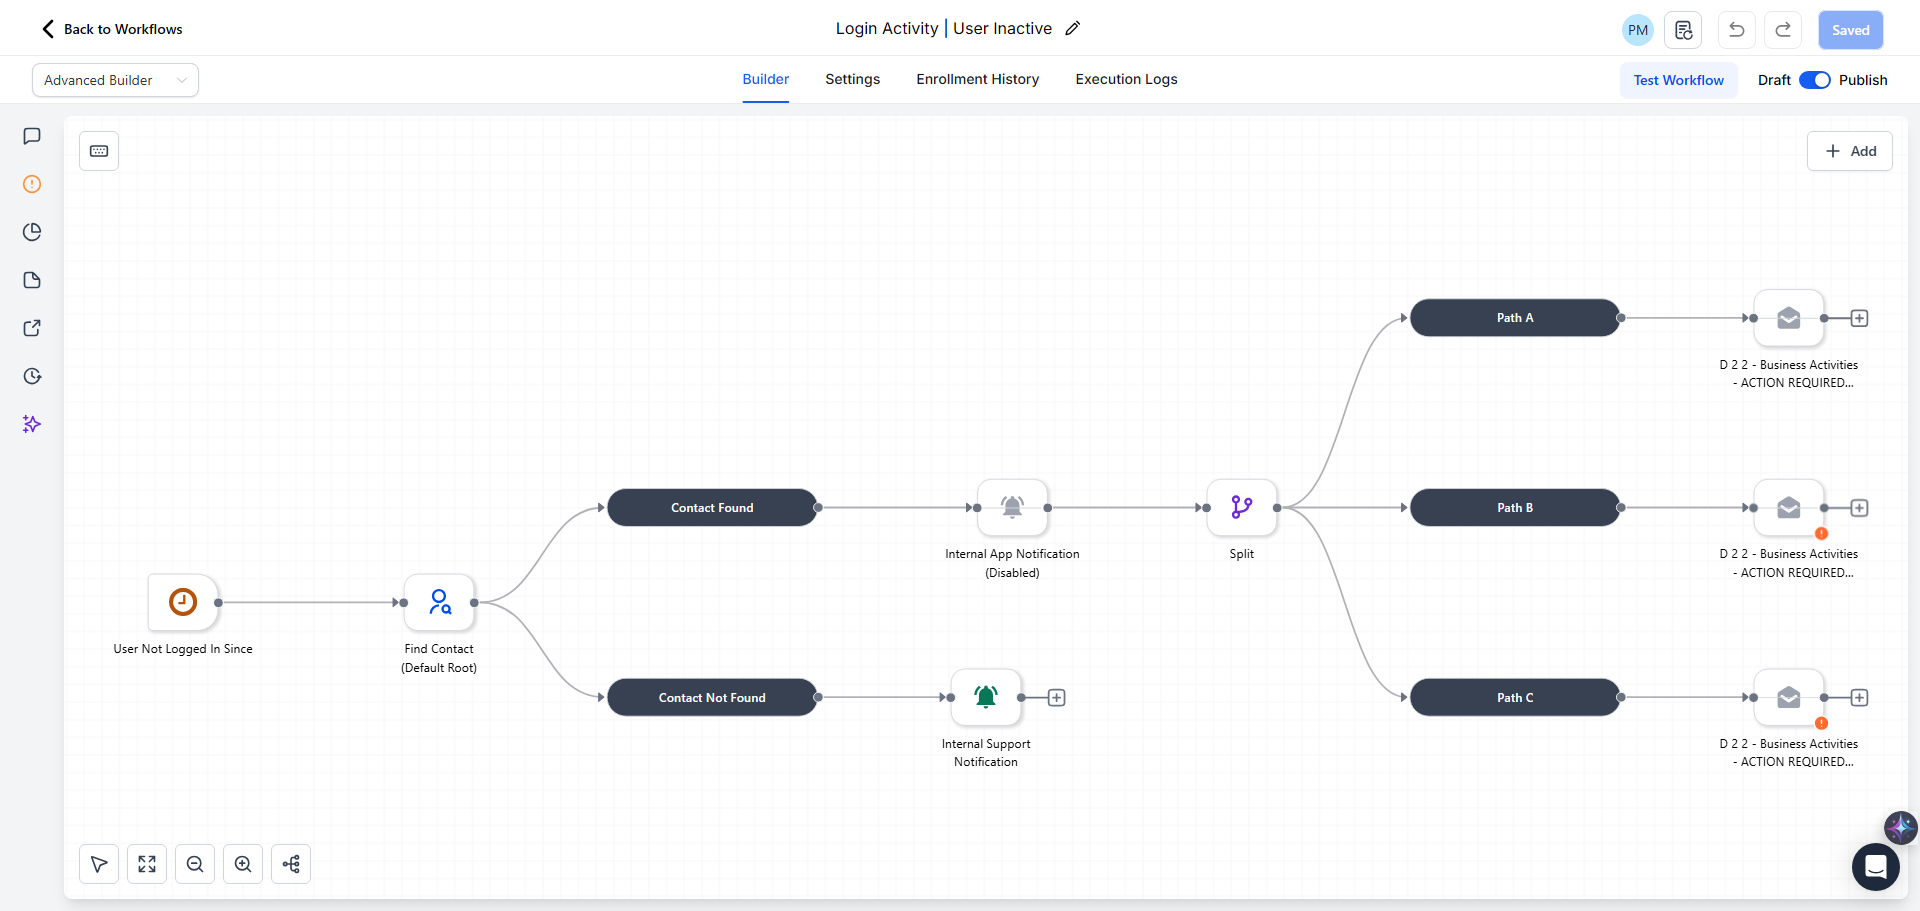
Task: Click the keyboard shortcuts icon
Action: pyautogui.click(x=99, y=151)
